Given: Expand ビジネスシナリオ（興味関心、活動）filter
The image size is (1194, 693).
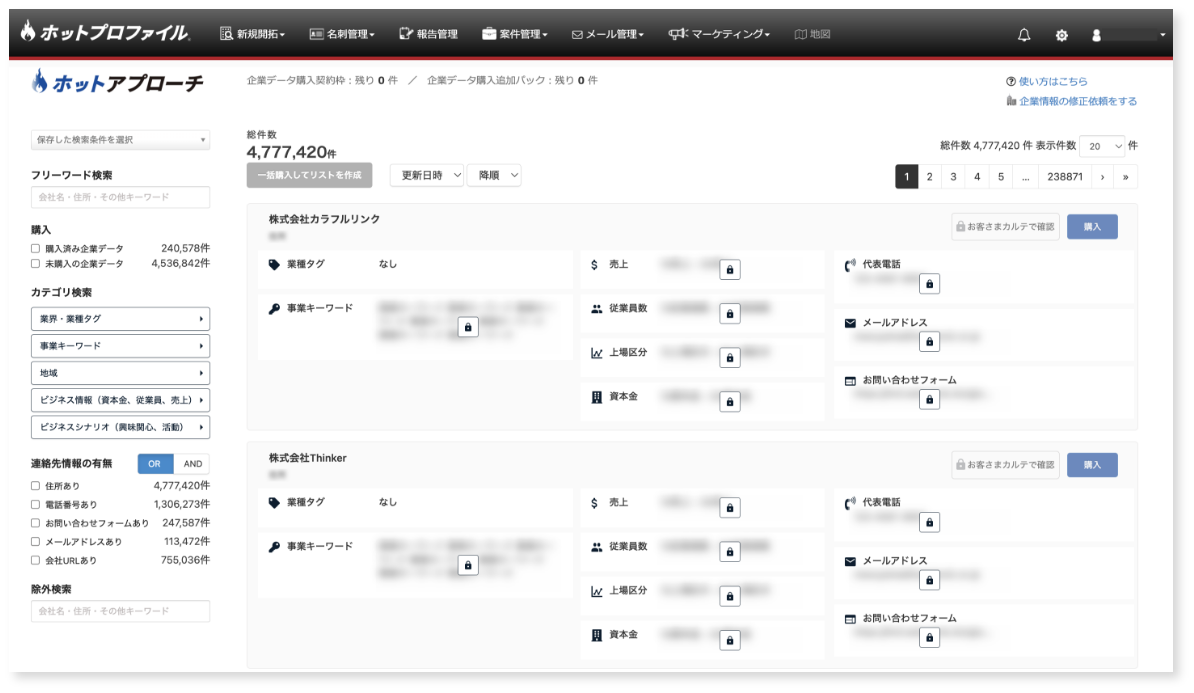Looking at the screenshot, I should pos(120,427).
